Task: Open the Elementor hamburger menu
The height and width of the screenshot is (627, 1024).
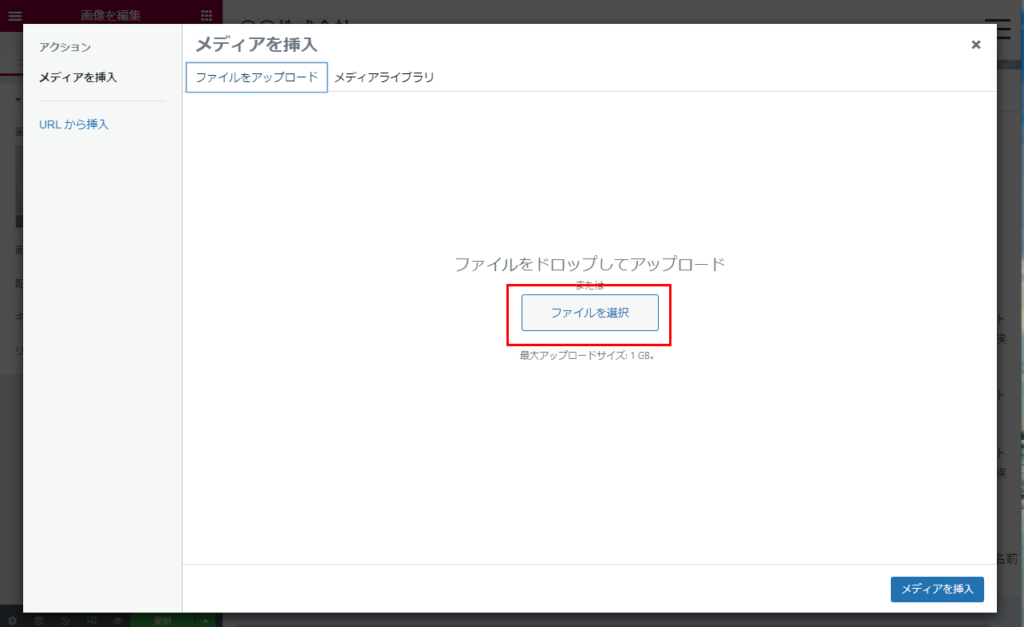Action: click(14, 15)
